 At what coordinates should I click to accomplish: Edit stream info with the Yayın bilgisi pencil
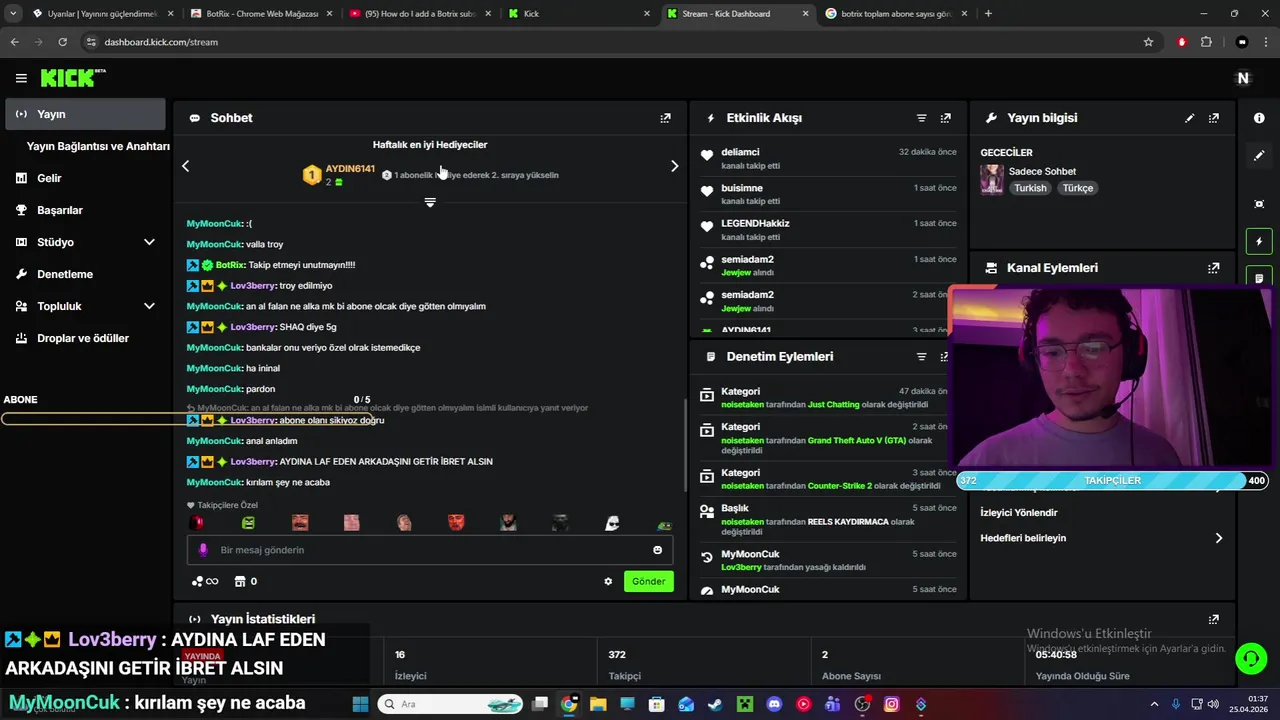(1190, 118)
